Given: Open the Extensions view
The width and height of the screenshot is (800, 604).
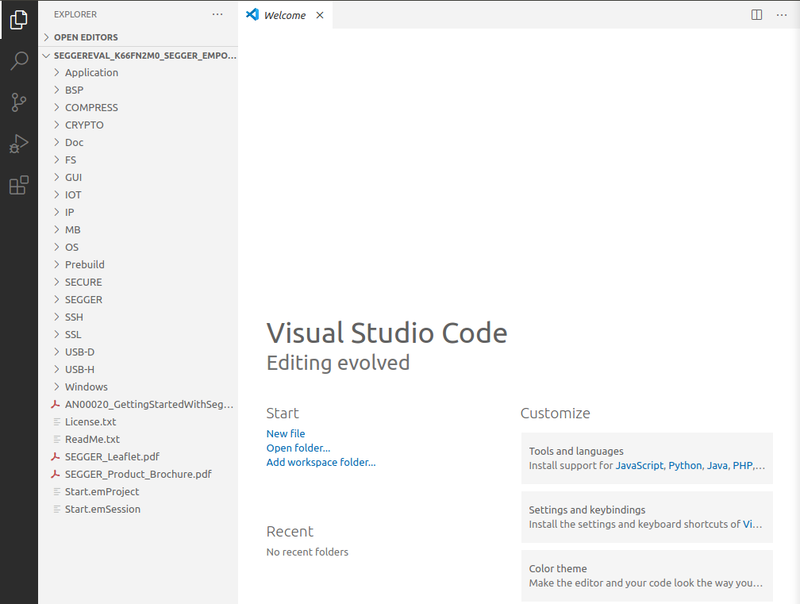Looking at the screenshot, I should pos(18,184).
